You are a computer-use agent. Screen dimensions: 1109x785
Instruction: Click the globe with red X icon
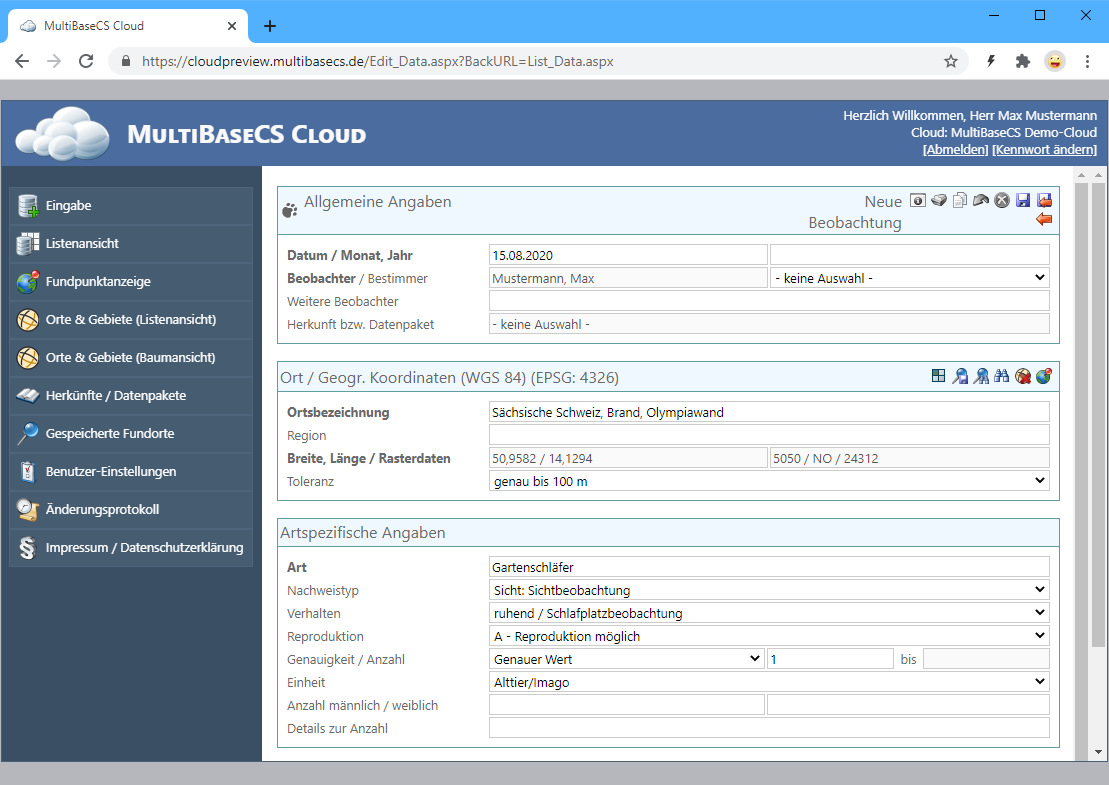point(1023,376)
